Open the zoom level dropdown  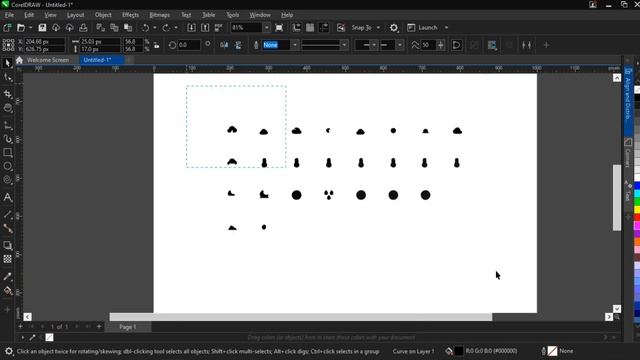[267, 28]
